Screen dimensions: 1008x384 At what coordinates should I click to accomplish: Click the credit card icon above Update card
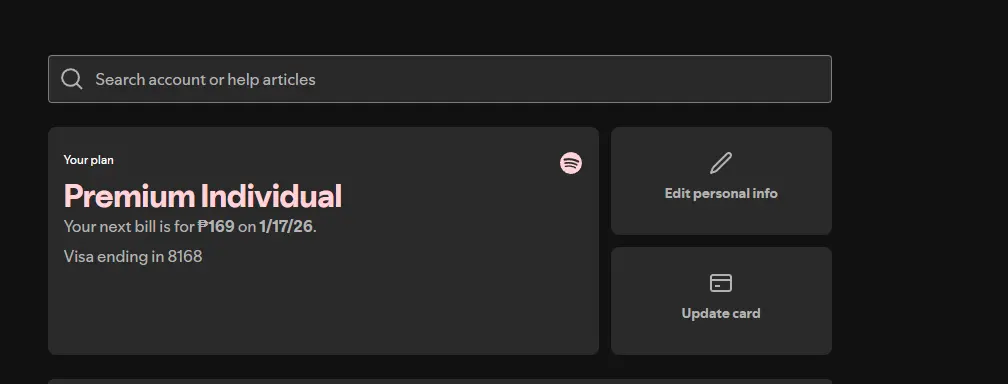[721, 283]
